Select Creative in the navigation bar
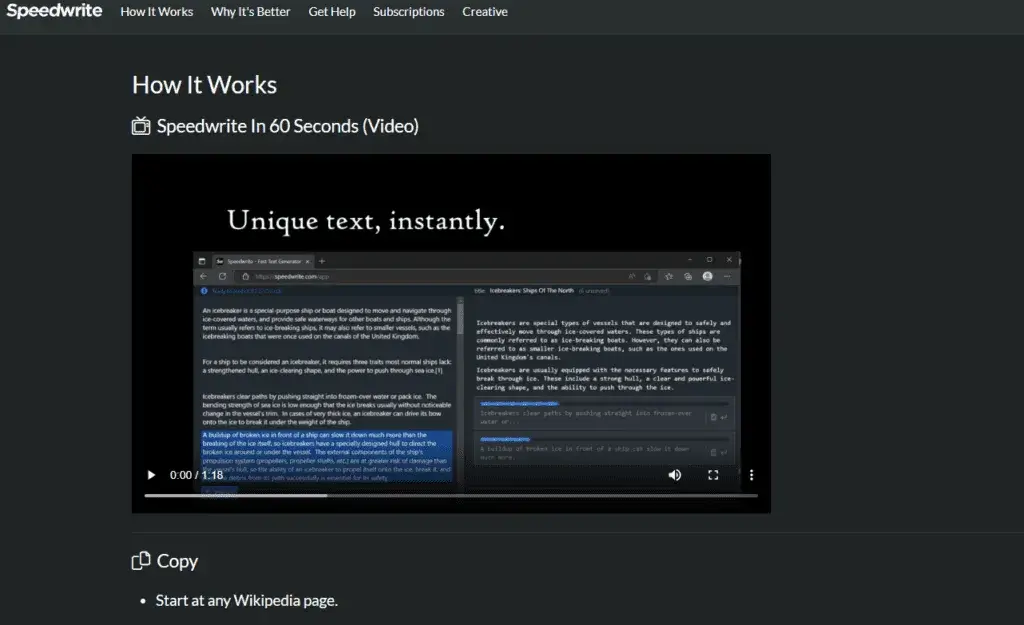Image resolution: width=1024 pixels, height=625 pixels. [485, 12]
